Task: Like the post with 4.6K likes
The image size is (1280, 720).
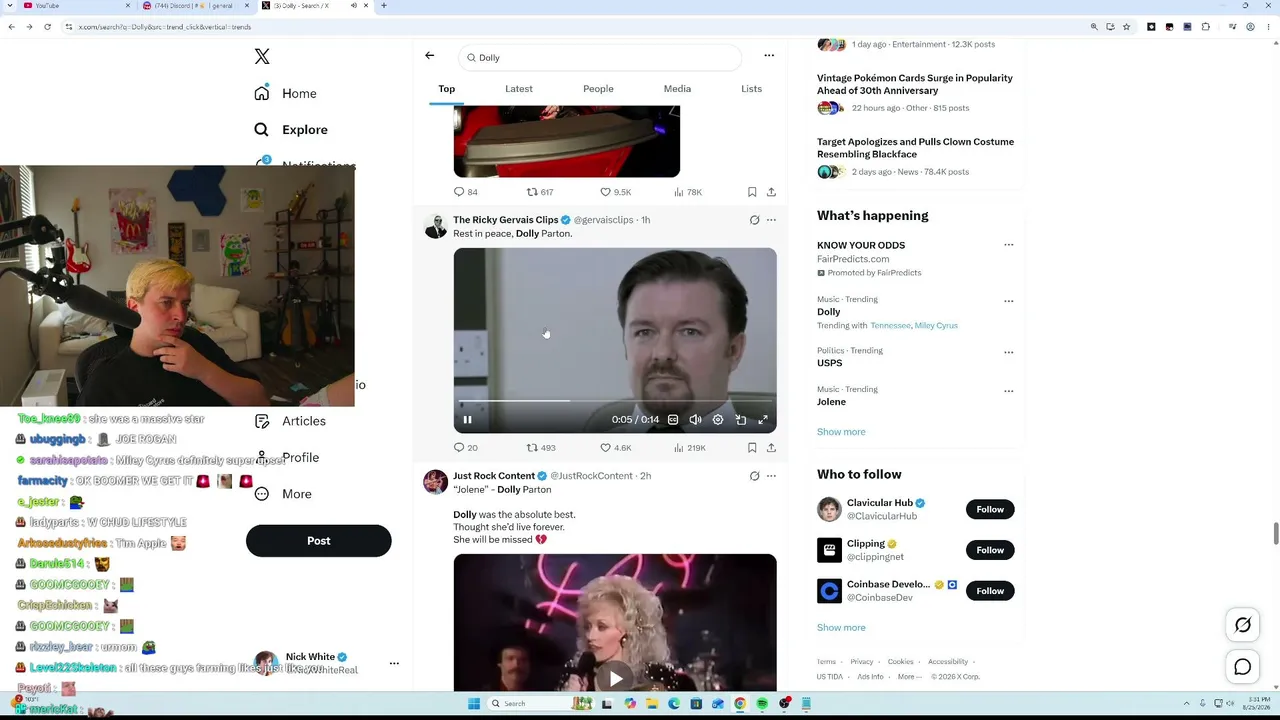Action: coord(605,448)
